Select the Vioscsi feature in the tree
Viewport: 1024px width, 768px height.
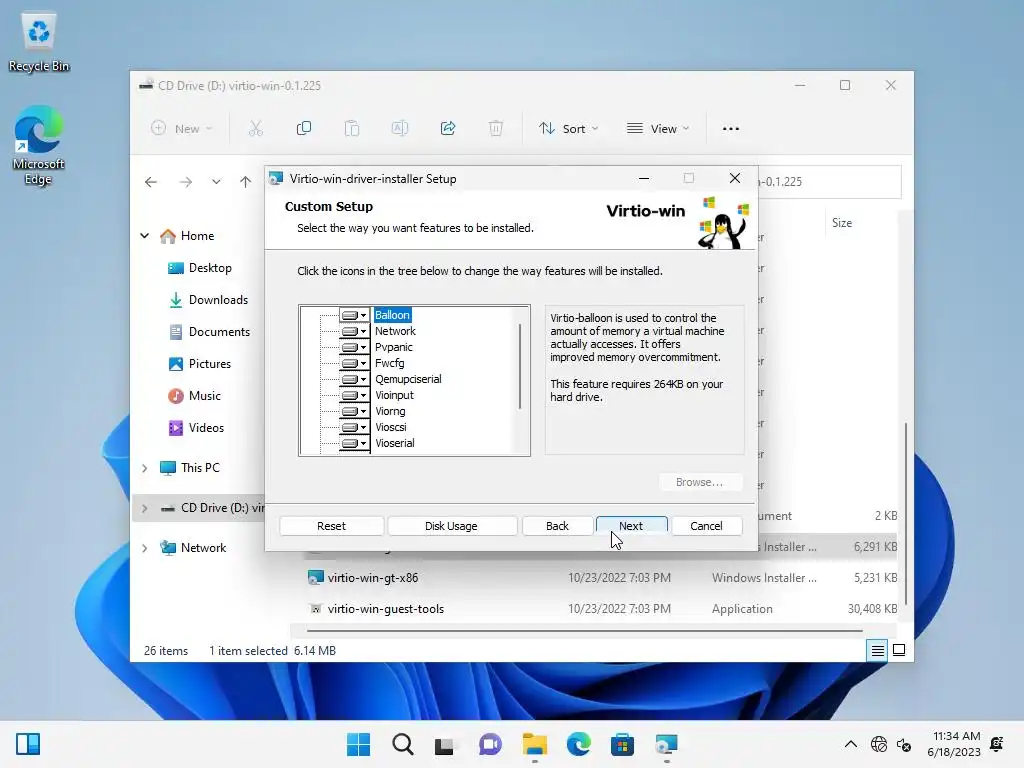coord(391,427)
